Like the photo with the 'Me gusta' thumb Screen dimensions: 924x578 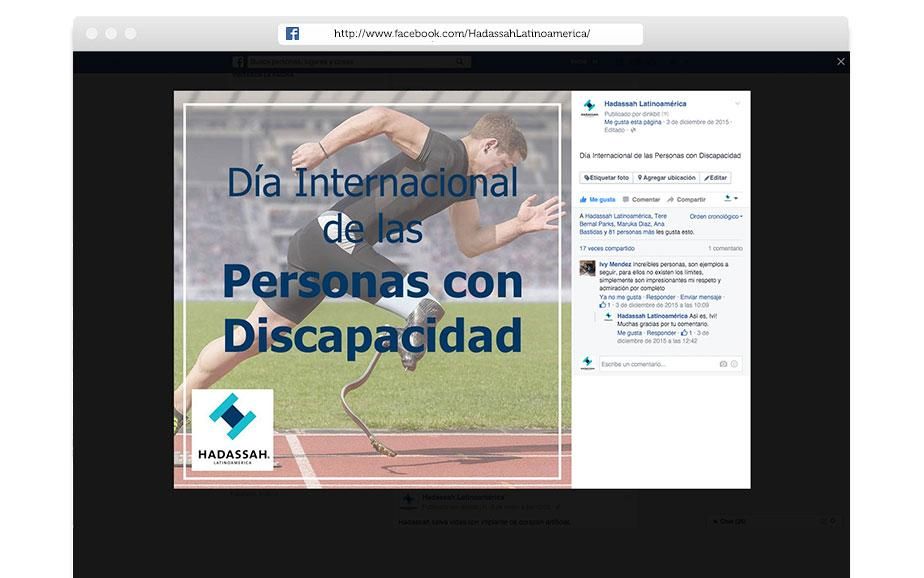click(x=598, y=200)
